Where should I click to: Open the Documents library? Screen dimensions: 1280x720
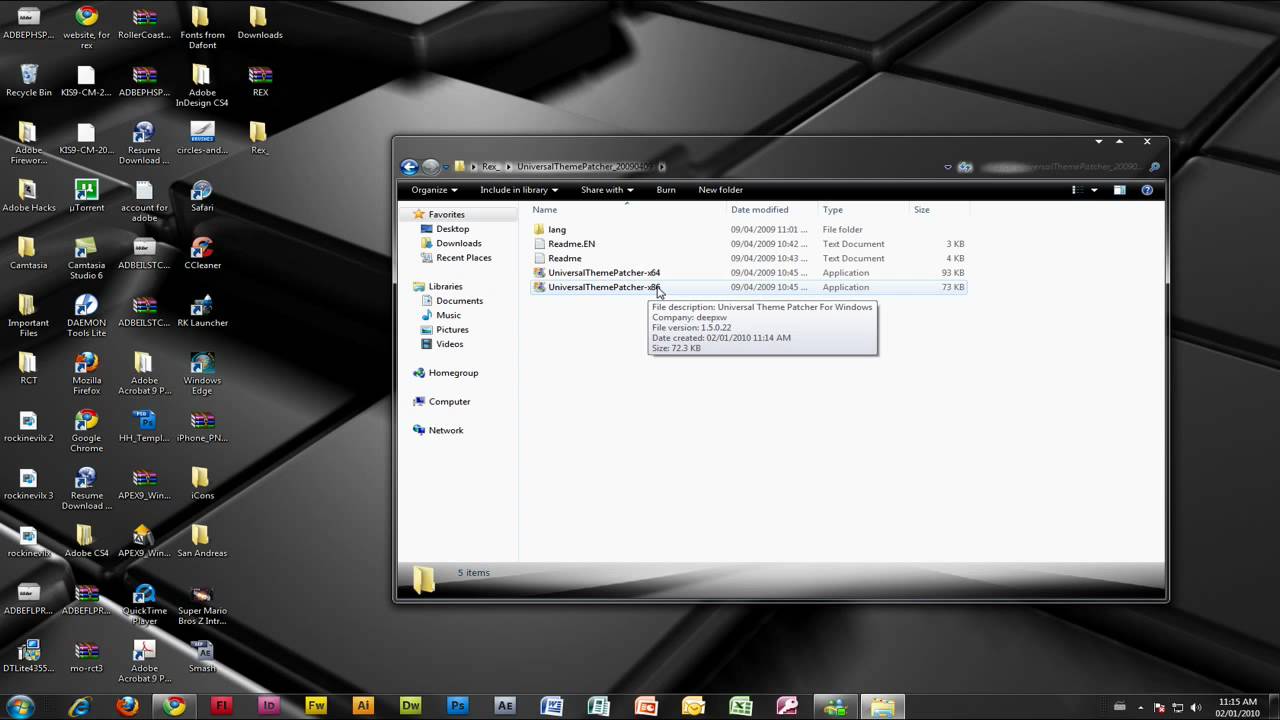[459, 301]
